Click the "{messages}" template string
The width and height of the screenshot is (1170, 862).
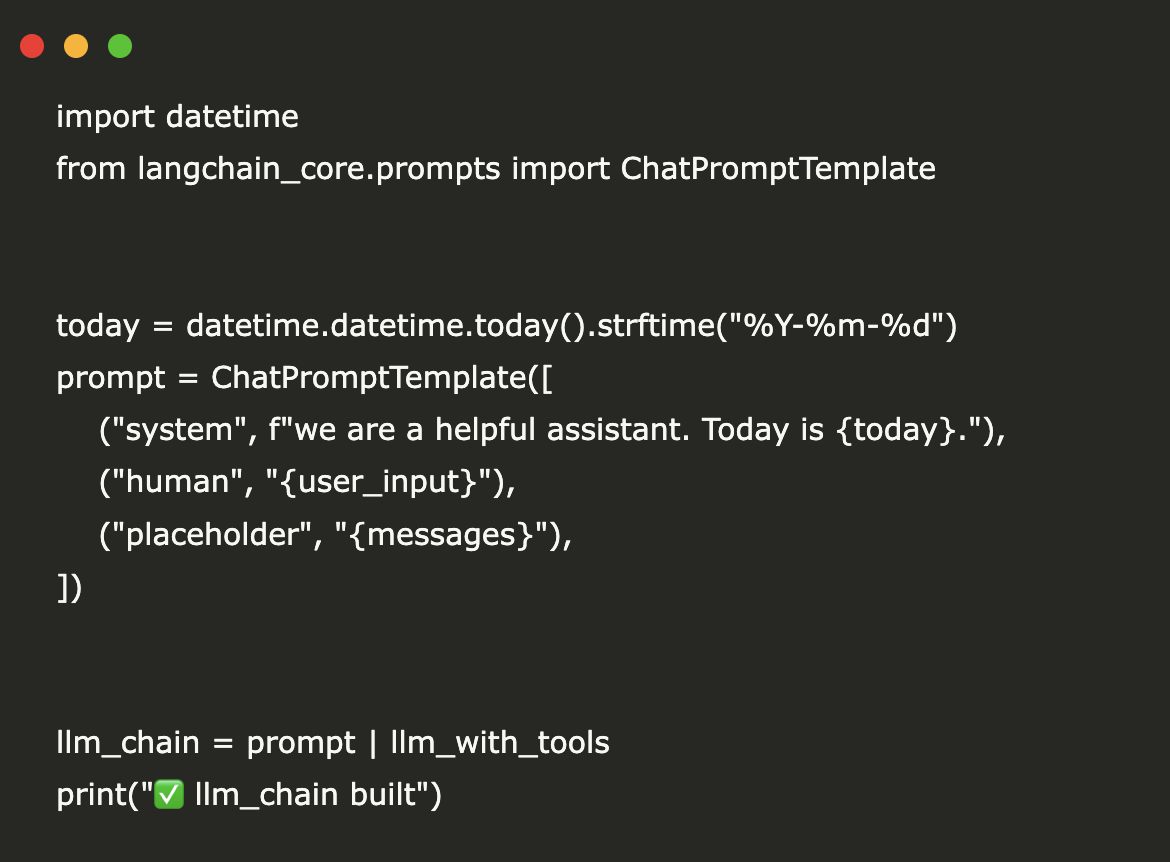[x=443, y=534]
